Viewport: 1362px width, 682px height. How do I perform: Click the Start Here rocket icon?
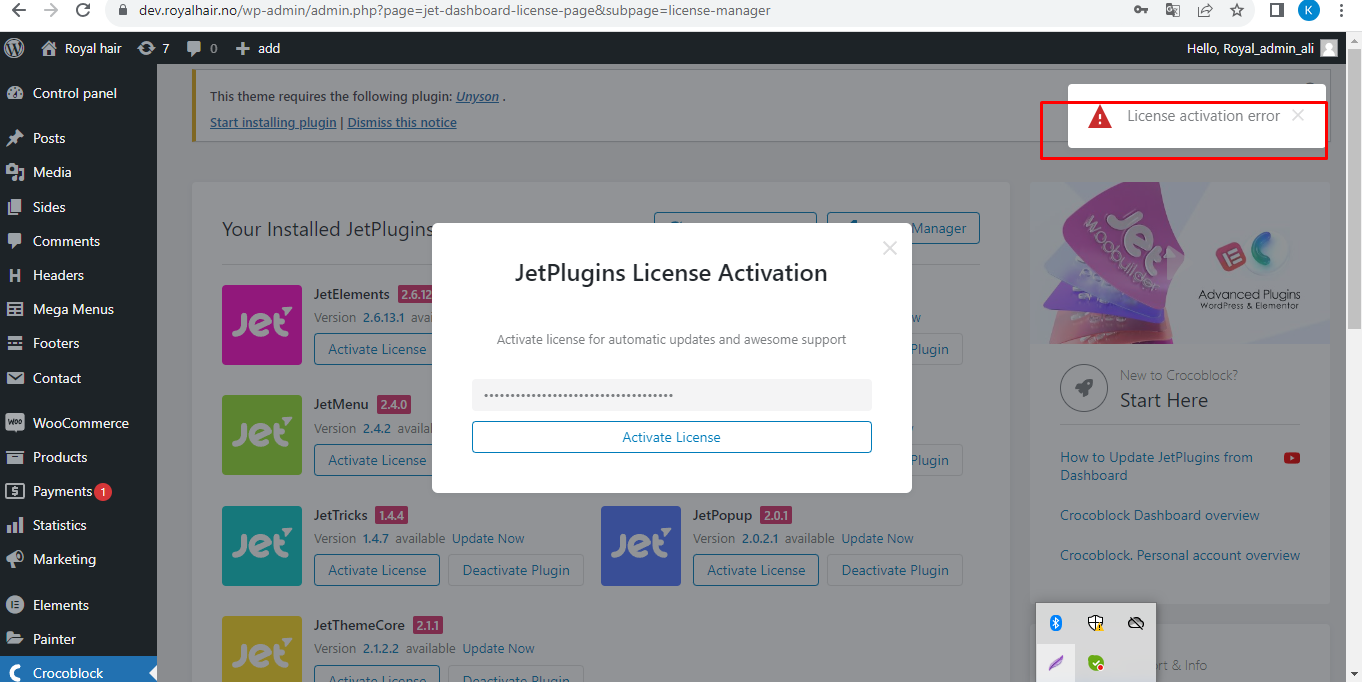point(1082,388)
